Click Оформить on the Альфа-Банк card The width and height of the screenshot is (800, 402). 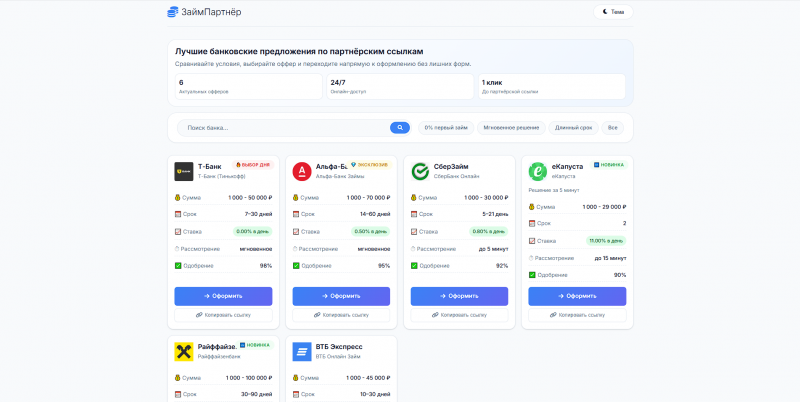coord(341,296)
